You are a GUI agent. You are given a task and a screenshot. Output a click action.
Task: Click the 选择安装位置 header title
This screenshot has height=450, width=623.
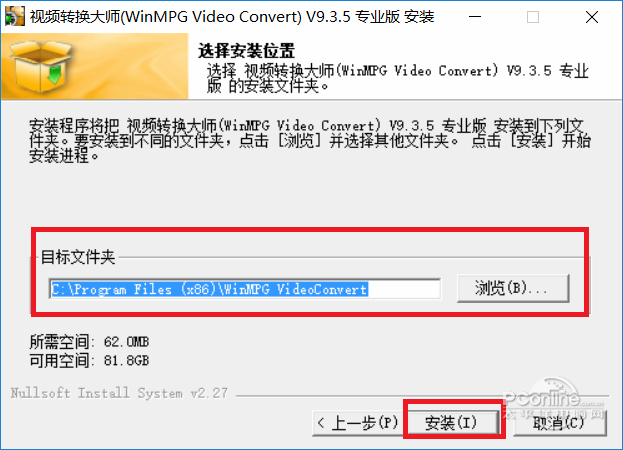[x=246, y=51]
